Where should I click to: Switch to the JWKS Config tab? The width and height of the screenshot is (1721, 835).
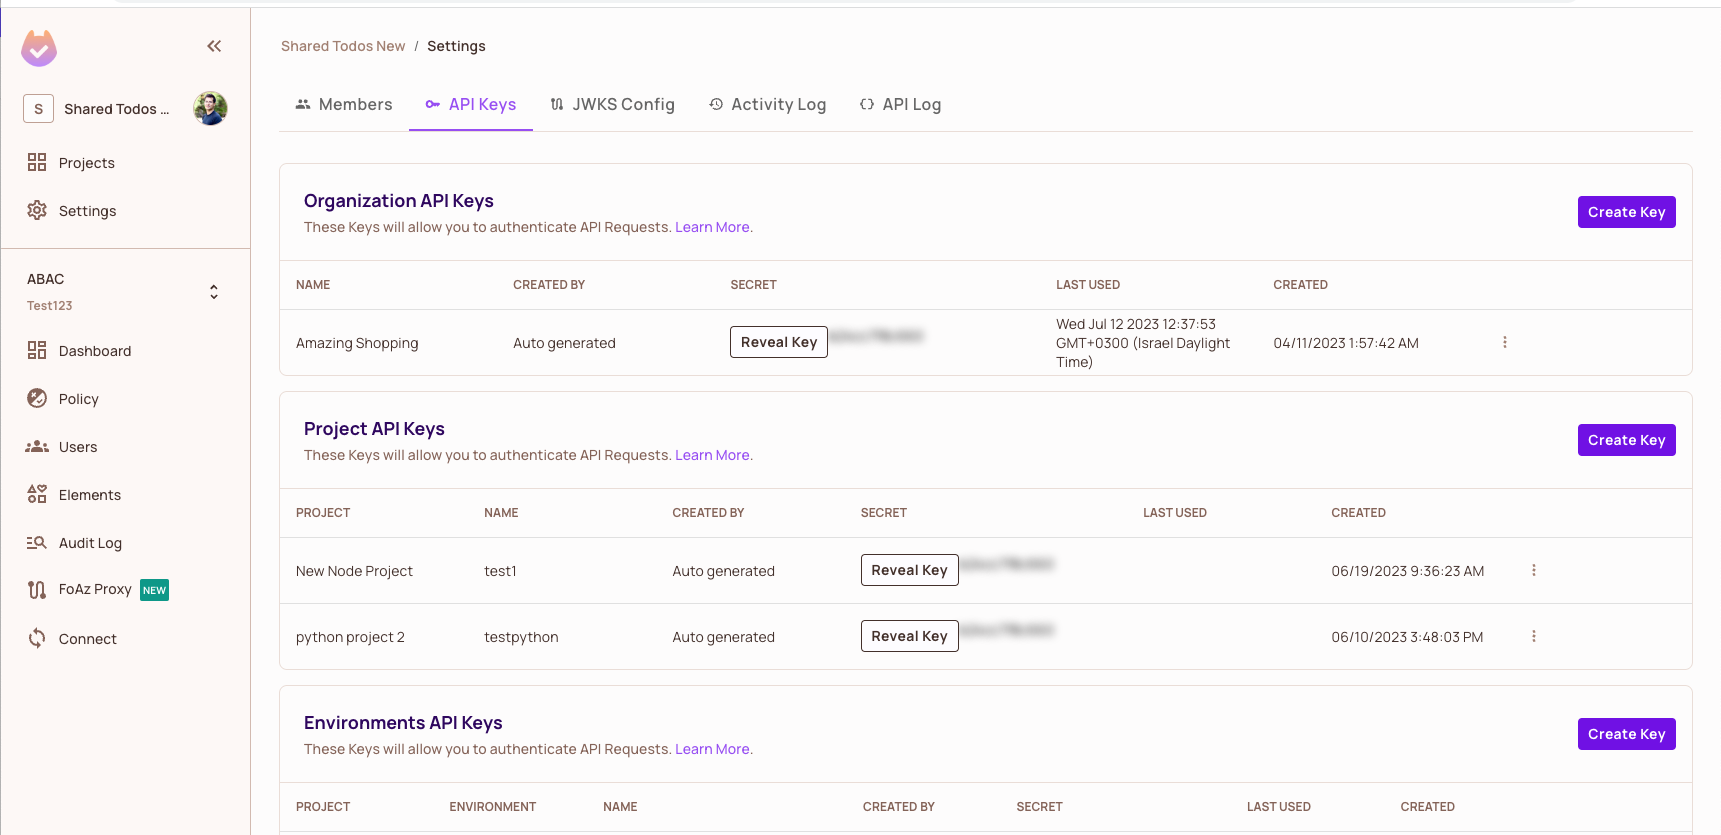point(613,104)
